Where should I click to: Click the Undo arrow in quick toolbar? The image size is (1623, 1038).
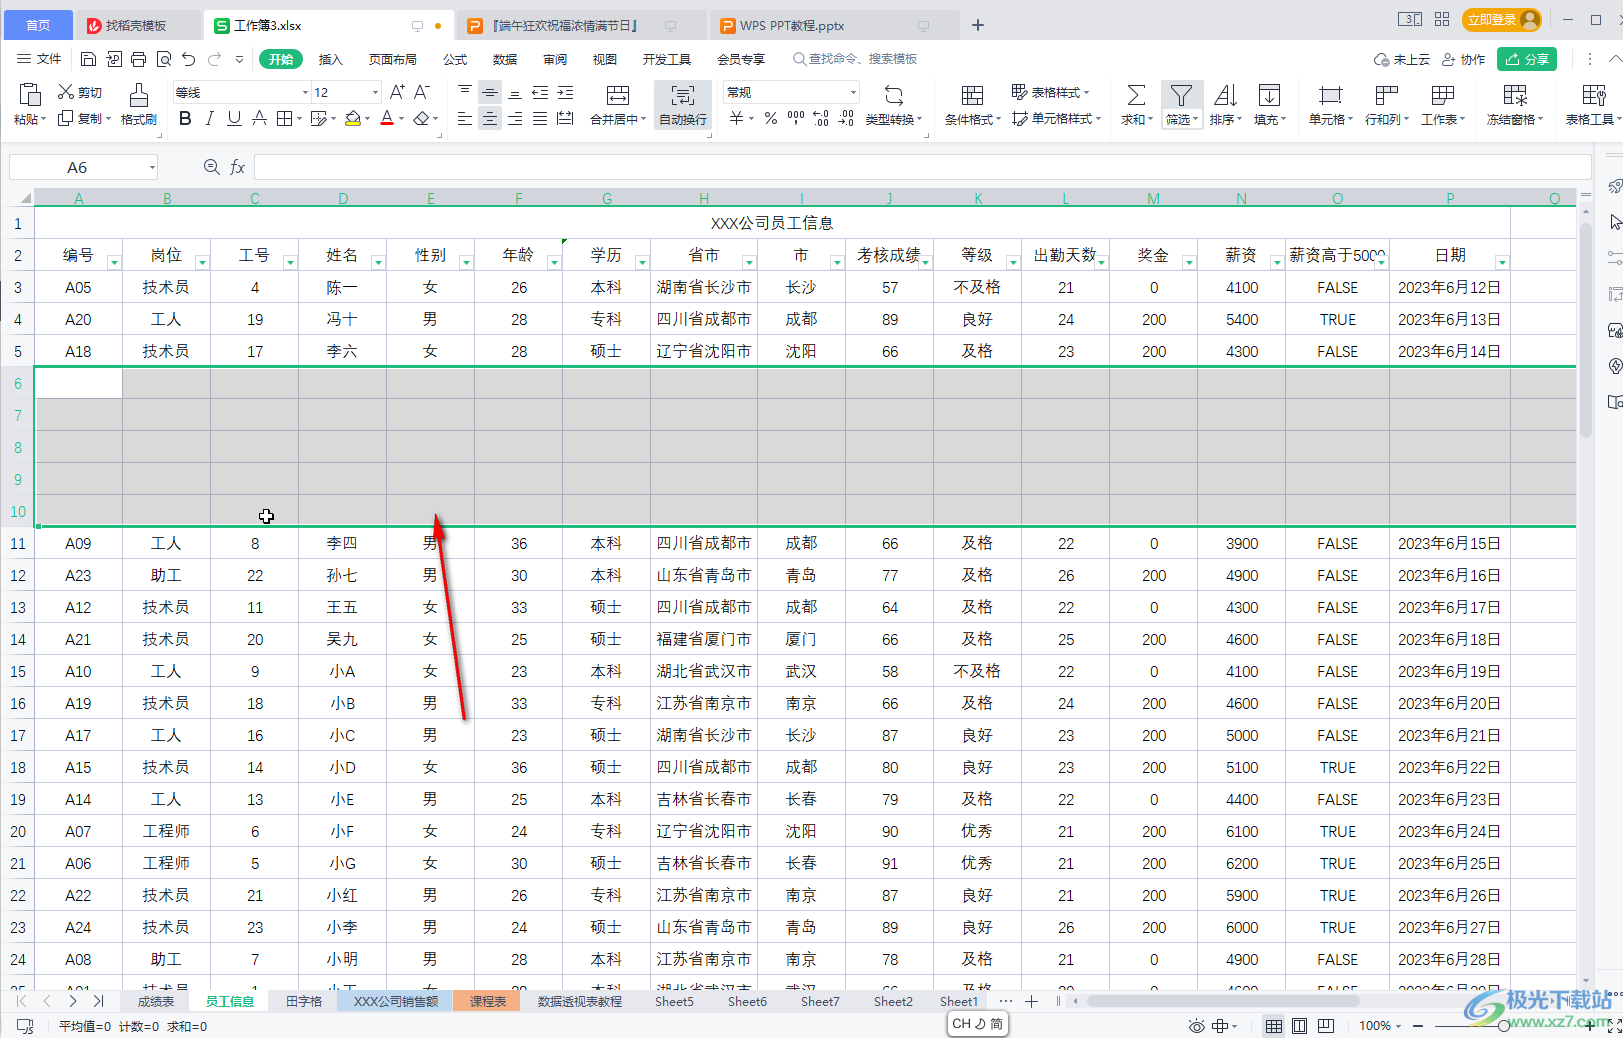coord(189,59)
